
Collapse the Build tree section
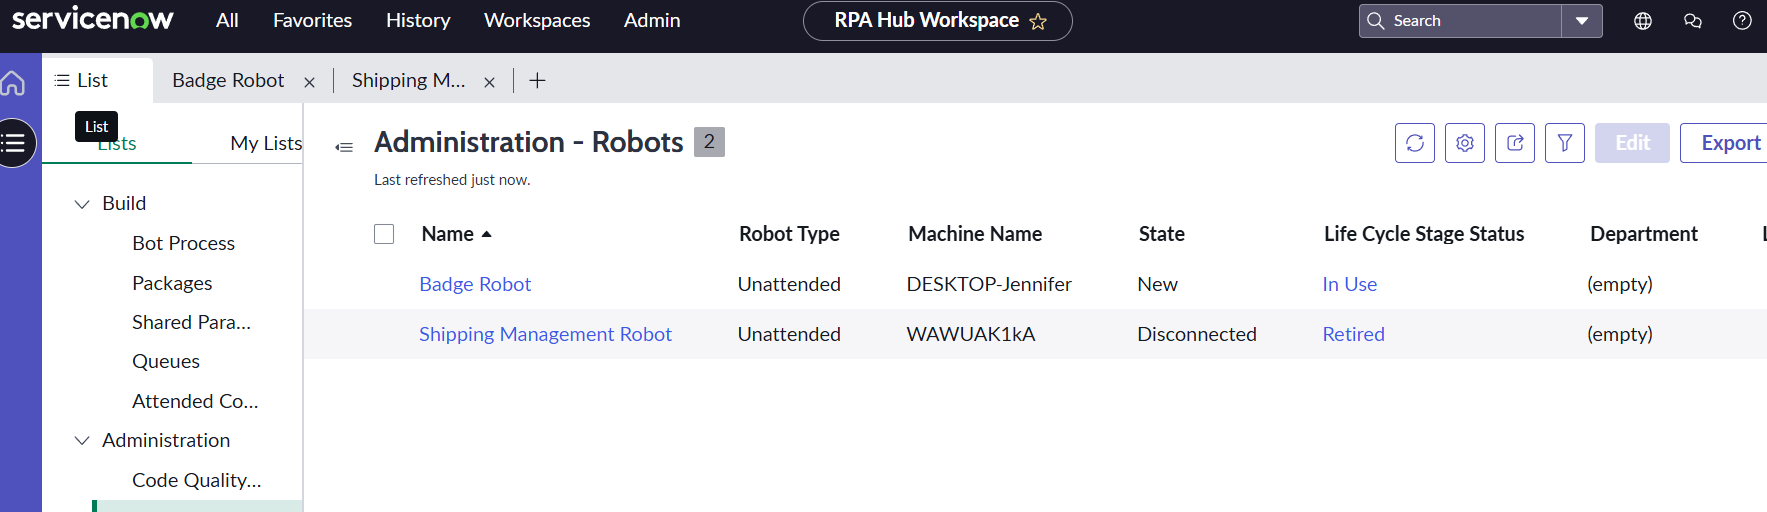click(x=82, y=204)
